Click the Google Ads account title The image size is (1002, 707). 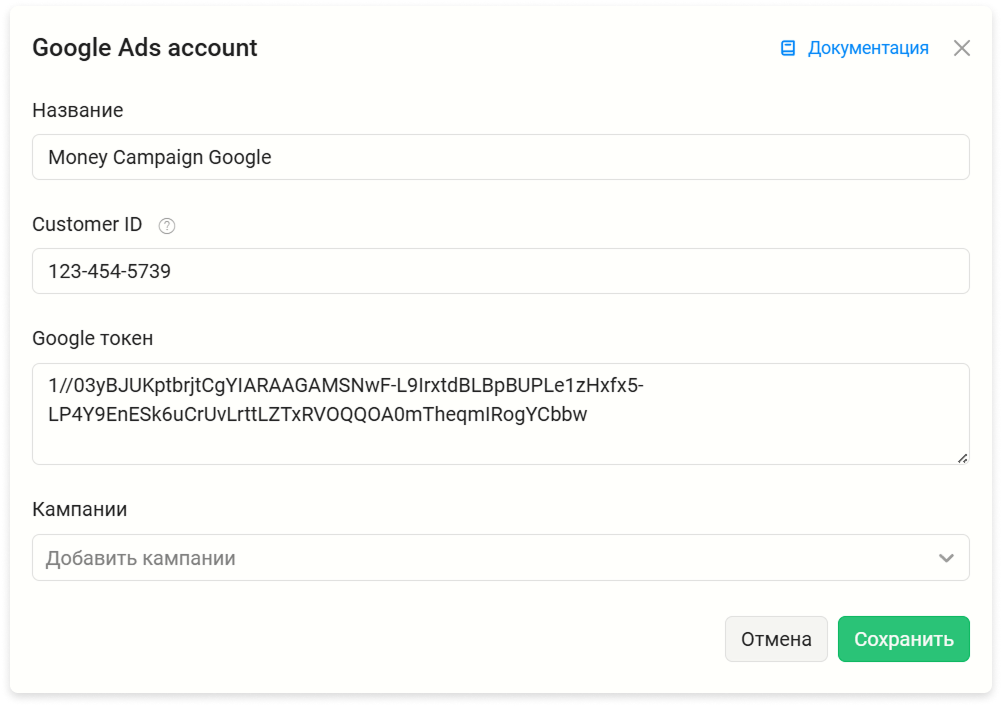point(145,48)
